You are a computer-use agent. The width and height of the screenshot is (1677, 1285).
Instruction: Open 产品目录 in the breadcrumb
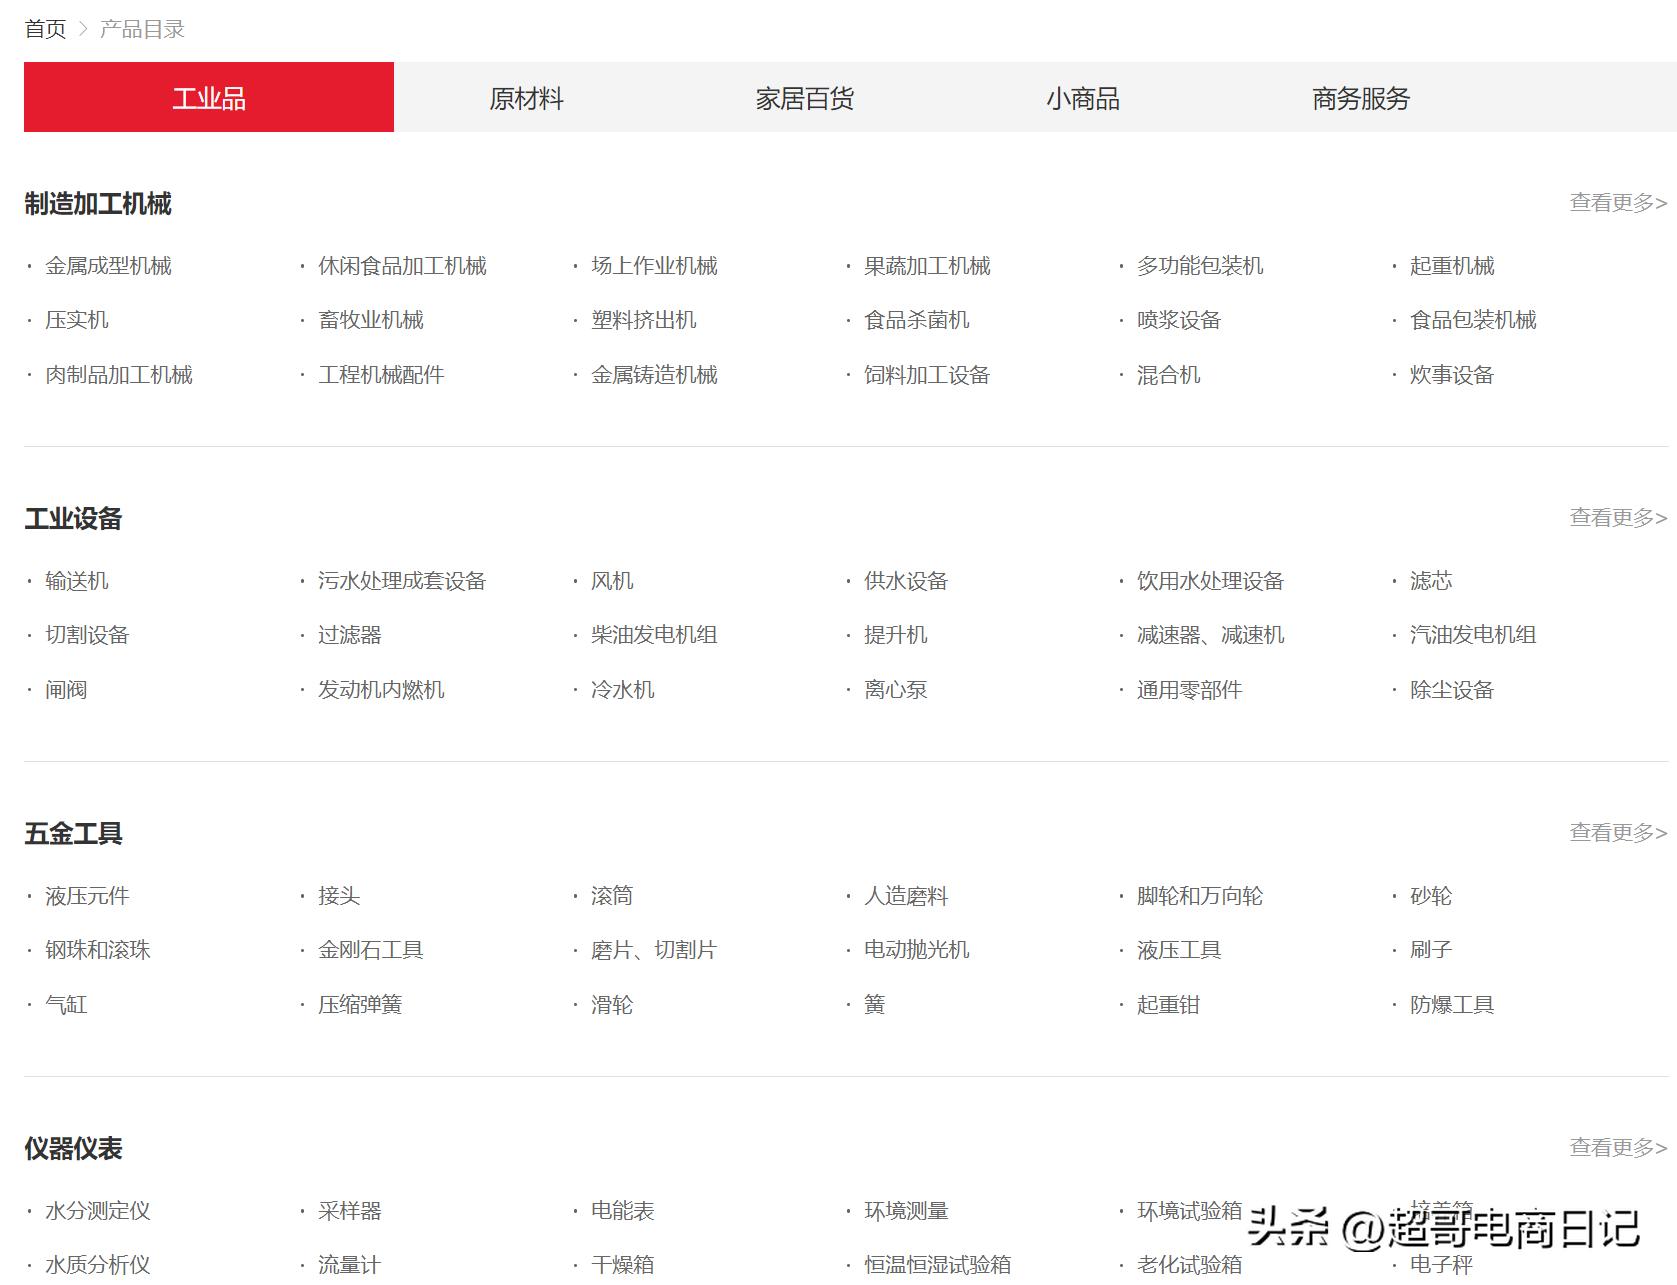point(140,28)
